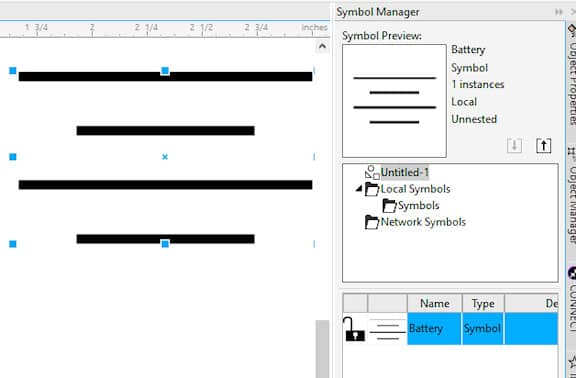Open the CONNECT docker tab
The width and height of the screenshot is (576, 378).
[x=572, y=298]
